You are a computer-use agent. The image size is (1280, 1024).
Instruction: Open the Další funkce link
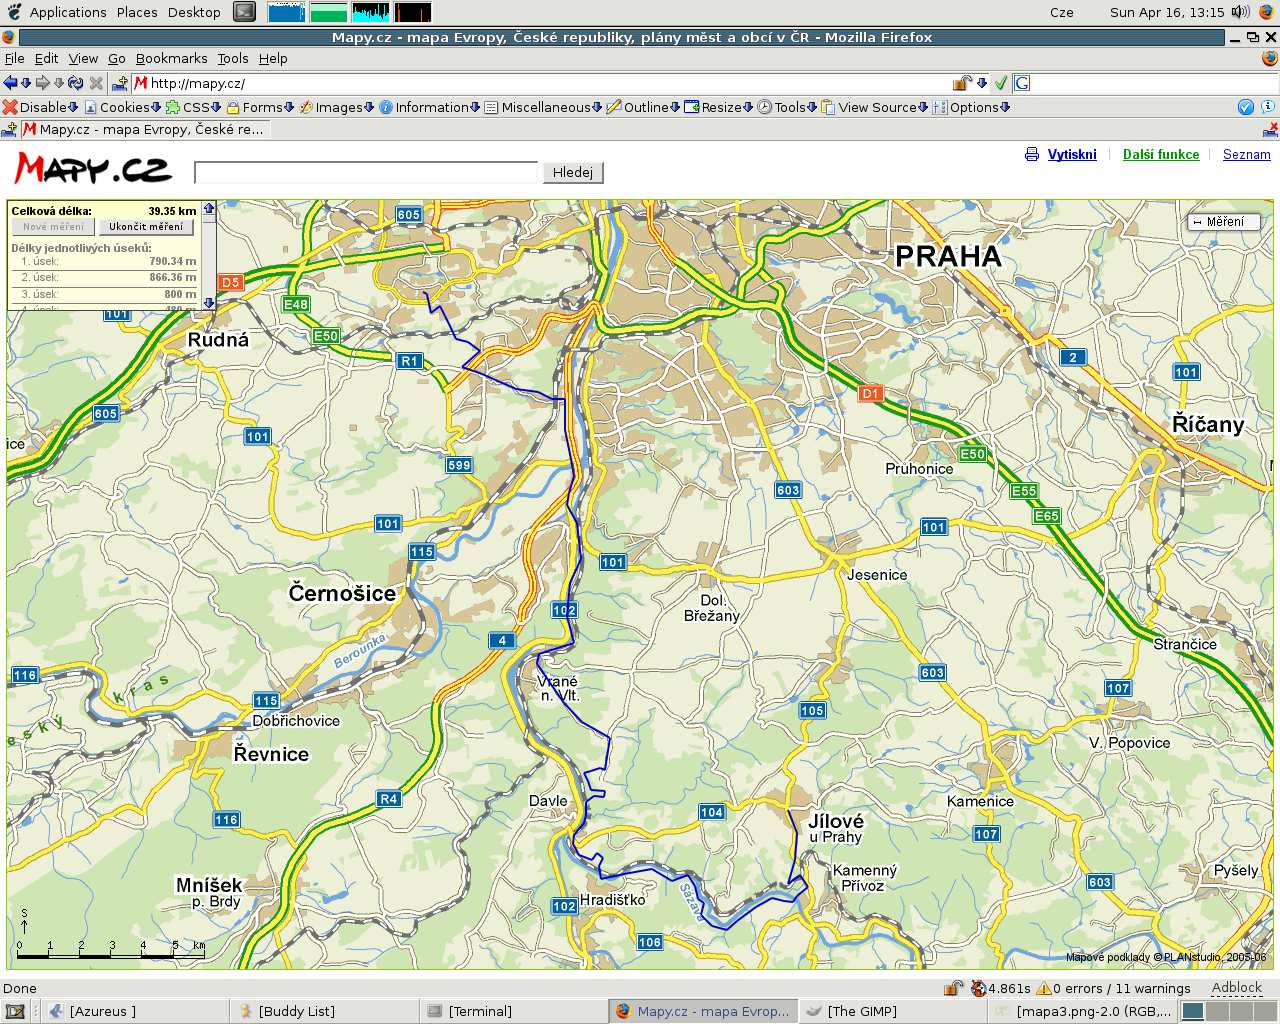tap(1160, 154)
